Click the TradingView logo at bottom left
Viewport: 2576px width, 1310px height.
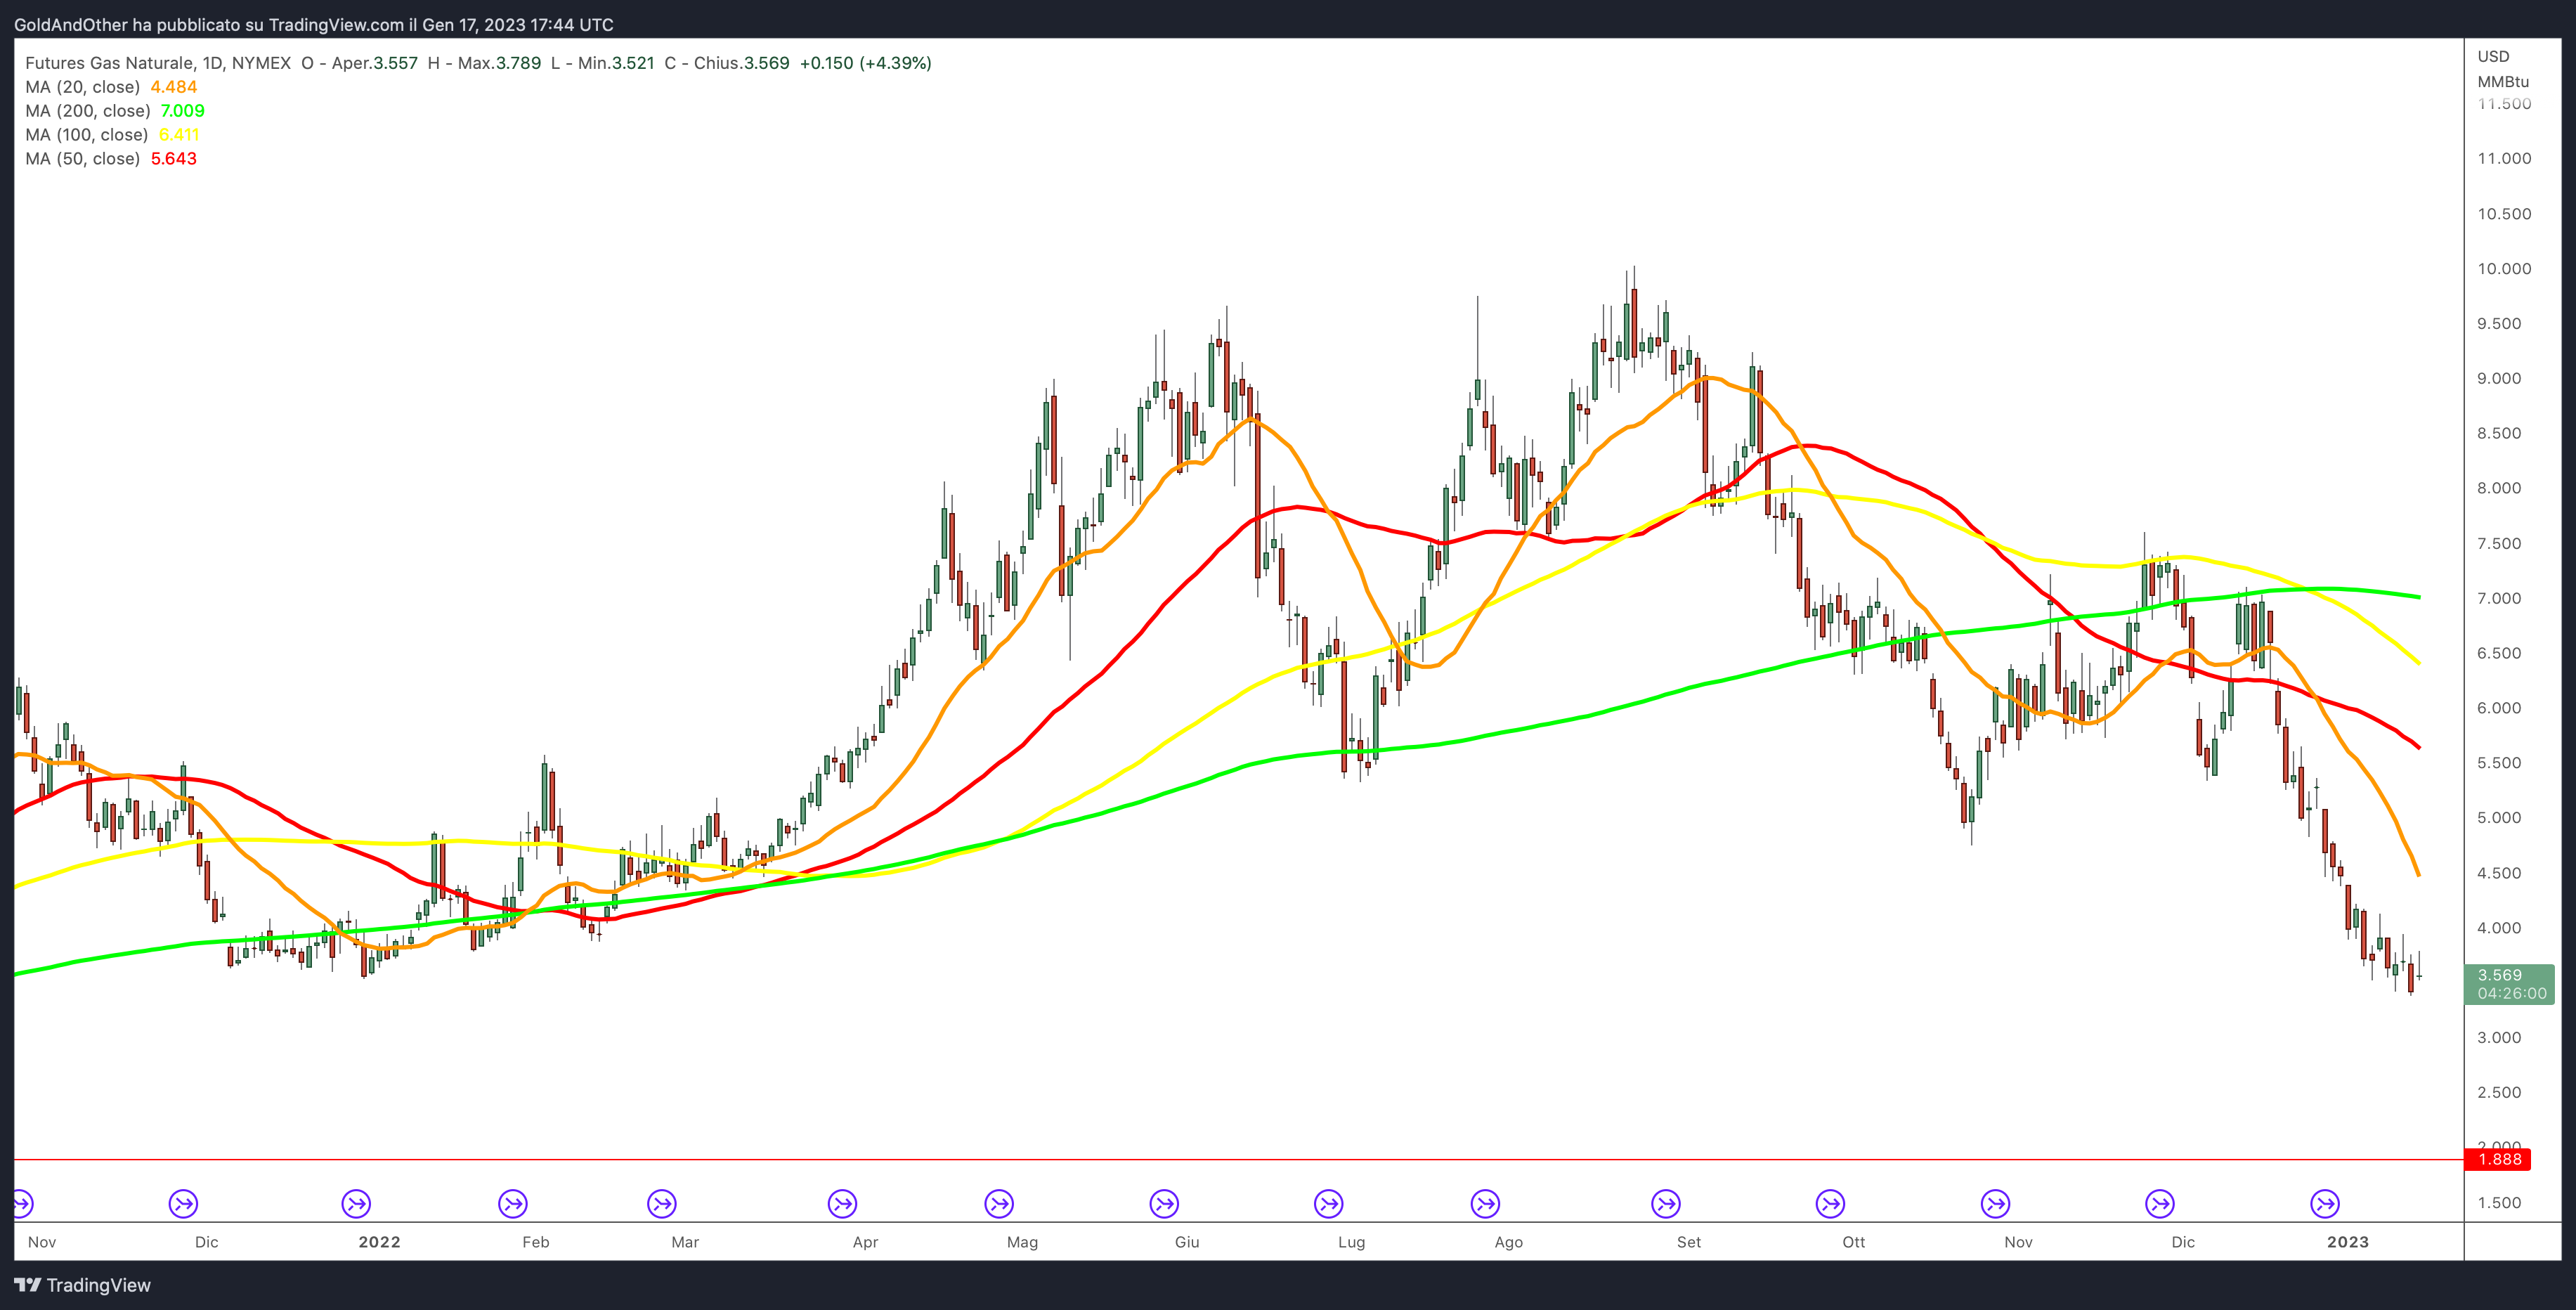83,1285
